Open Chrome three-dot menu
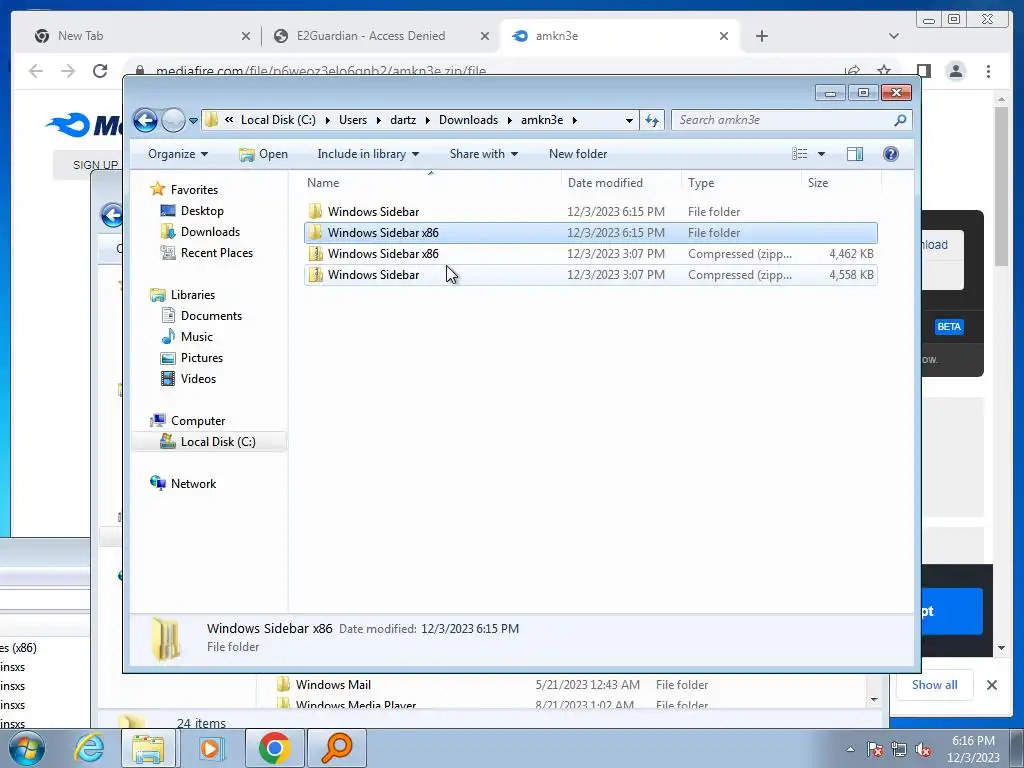Image resolution: width=1024 pixels, height=768 pixels. pyautogui.click(x=989, y=71)
